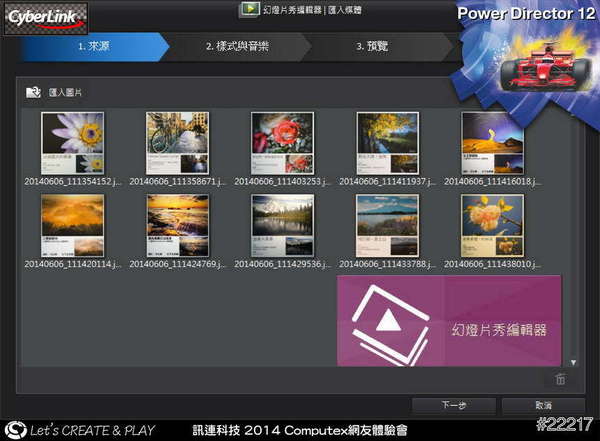Select thumbnail 20140606_111420114 golden clouds
600x441 pixels.
[x=73, y=225]
